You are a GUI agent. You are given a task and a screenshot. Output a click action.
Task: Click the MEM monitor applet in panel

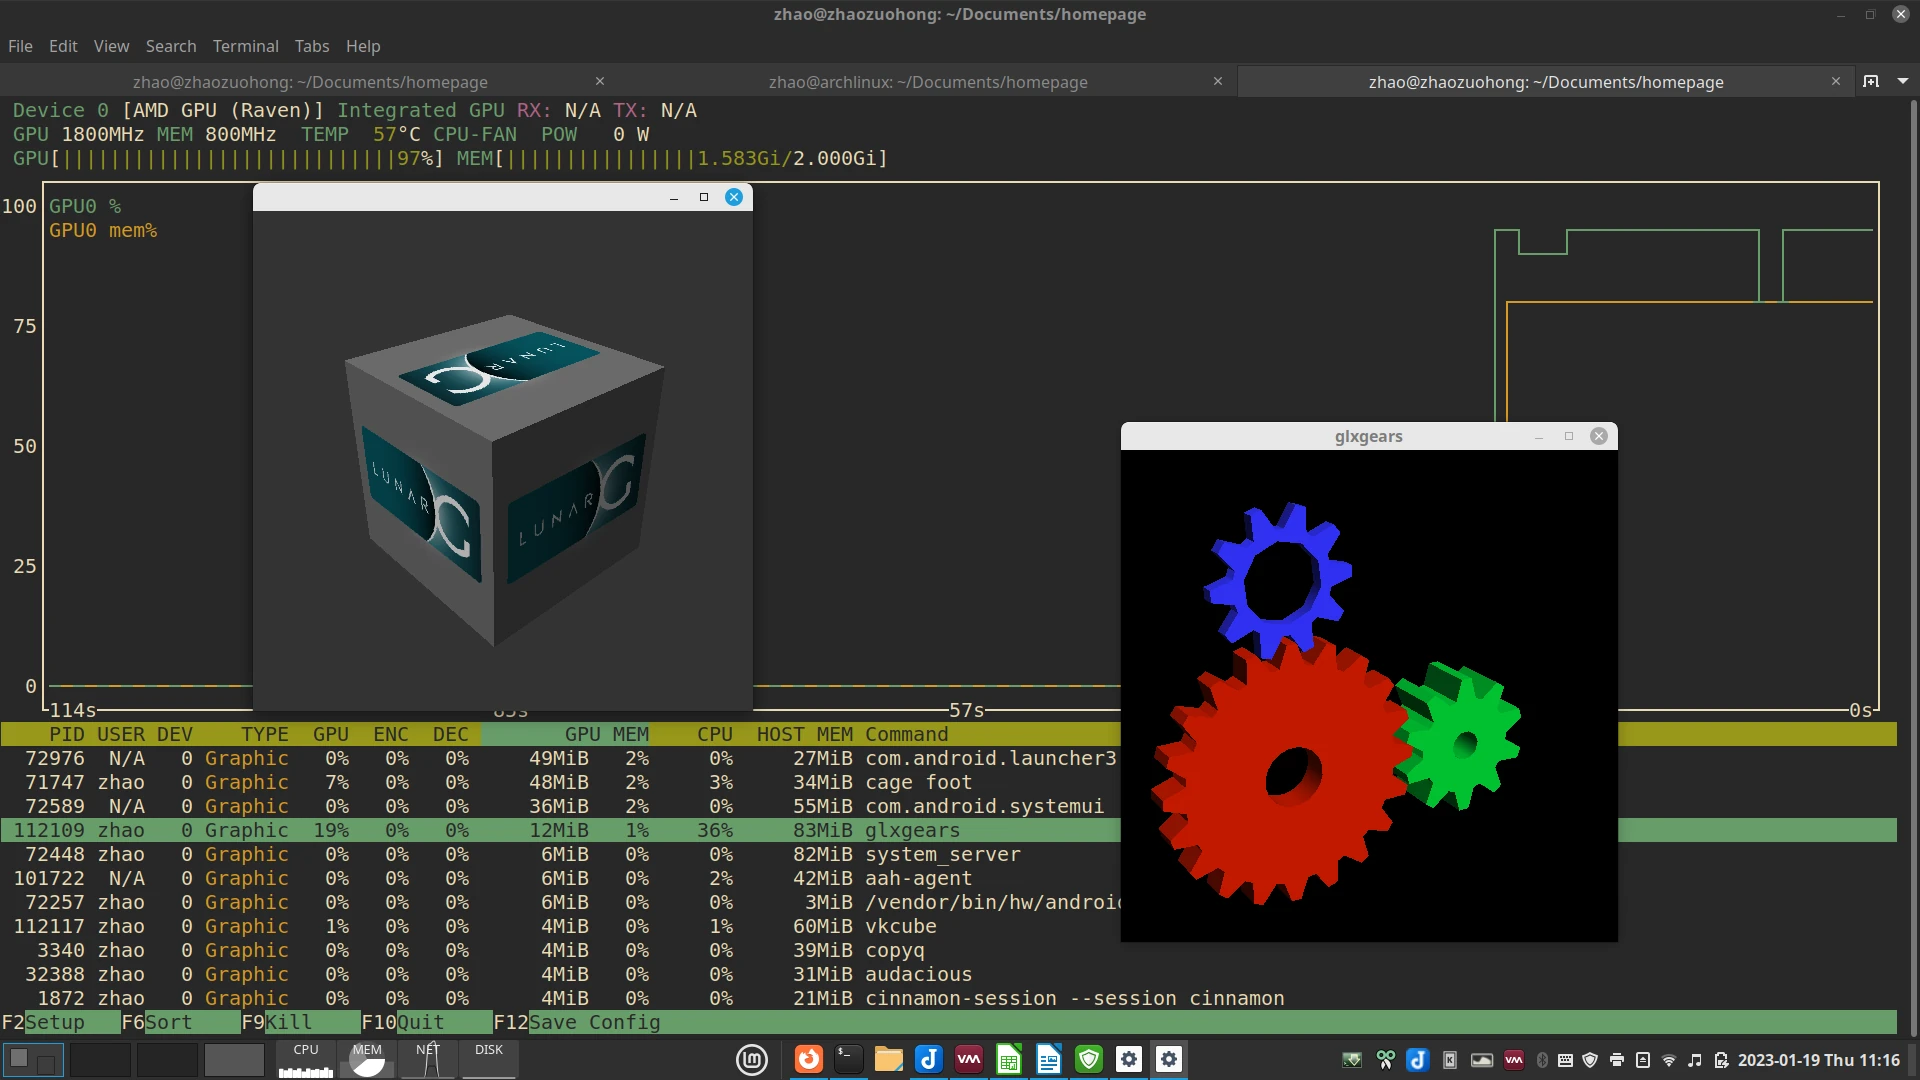[x=367, y=1059]
